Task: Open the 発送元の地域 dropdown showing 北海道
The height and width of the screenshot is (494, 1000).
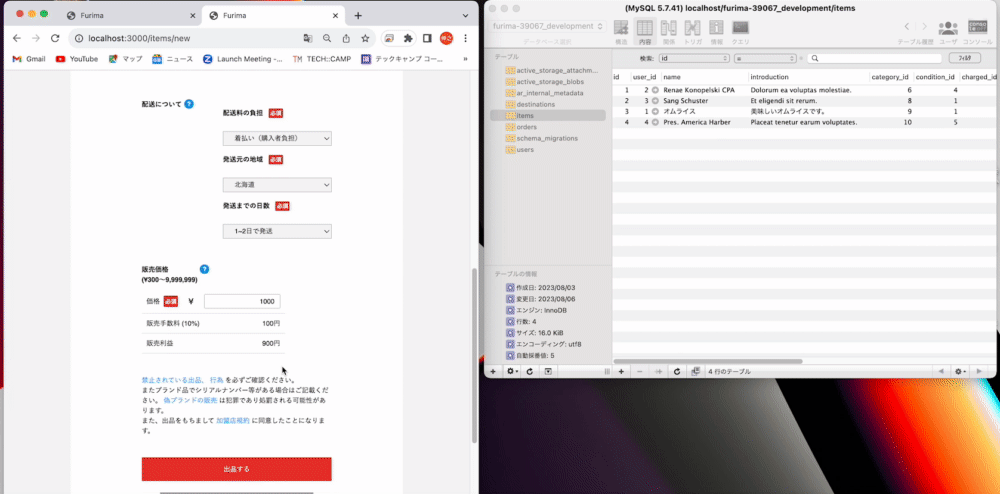Action: (277, 185)
